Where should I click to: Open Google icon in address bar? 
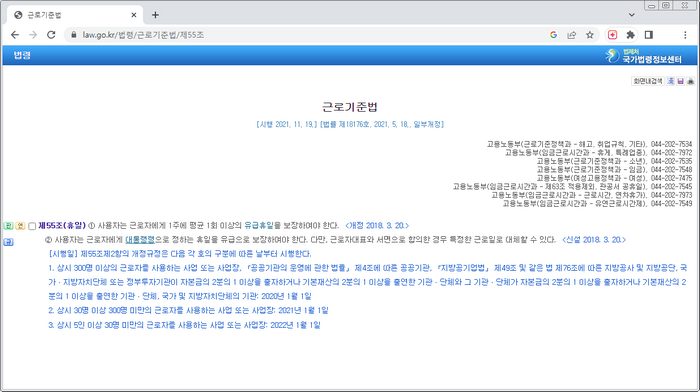[554, 35]
